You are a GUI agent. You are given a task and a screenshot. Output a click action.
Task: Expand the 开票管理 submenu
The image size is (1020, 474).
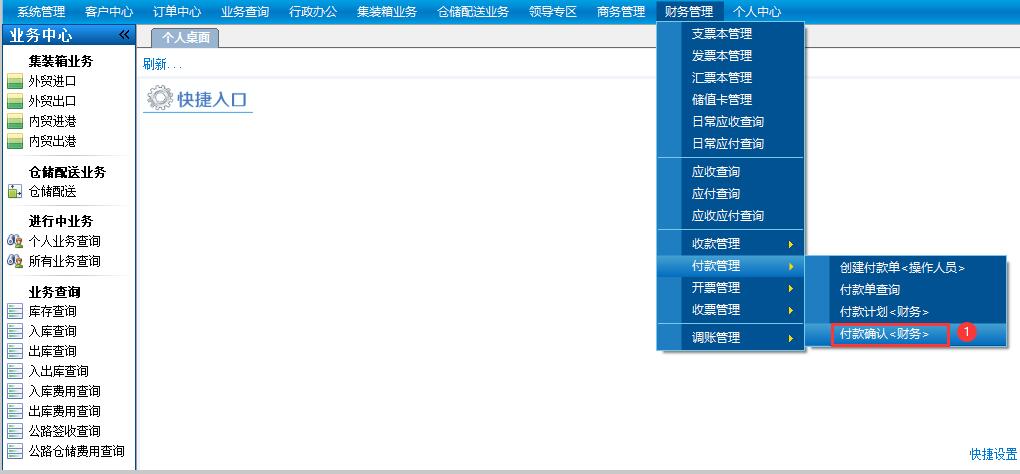click(x=730, y=288)
